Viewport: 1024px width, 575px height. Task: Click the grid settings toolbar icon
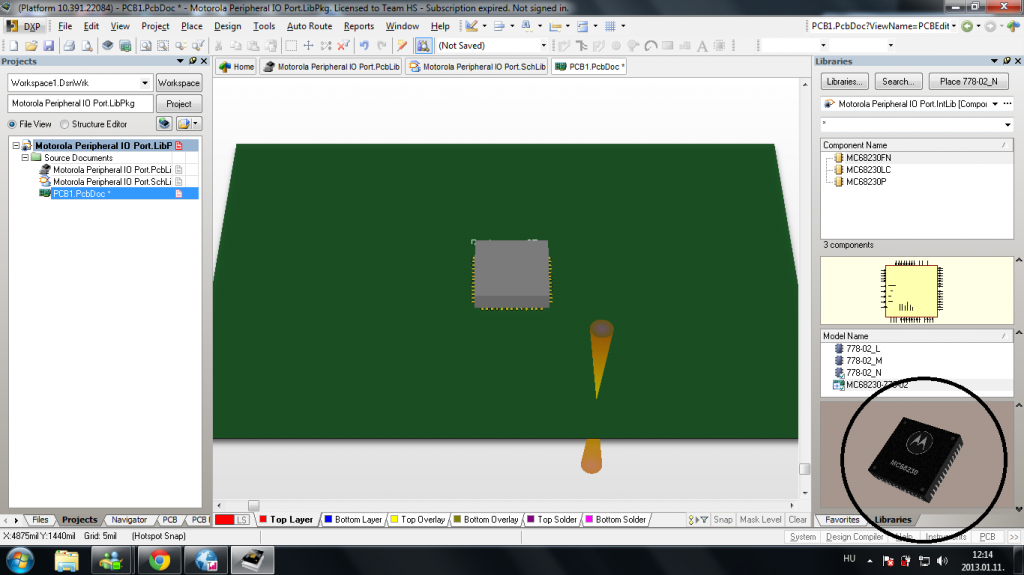(x=610, y=26)
